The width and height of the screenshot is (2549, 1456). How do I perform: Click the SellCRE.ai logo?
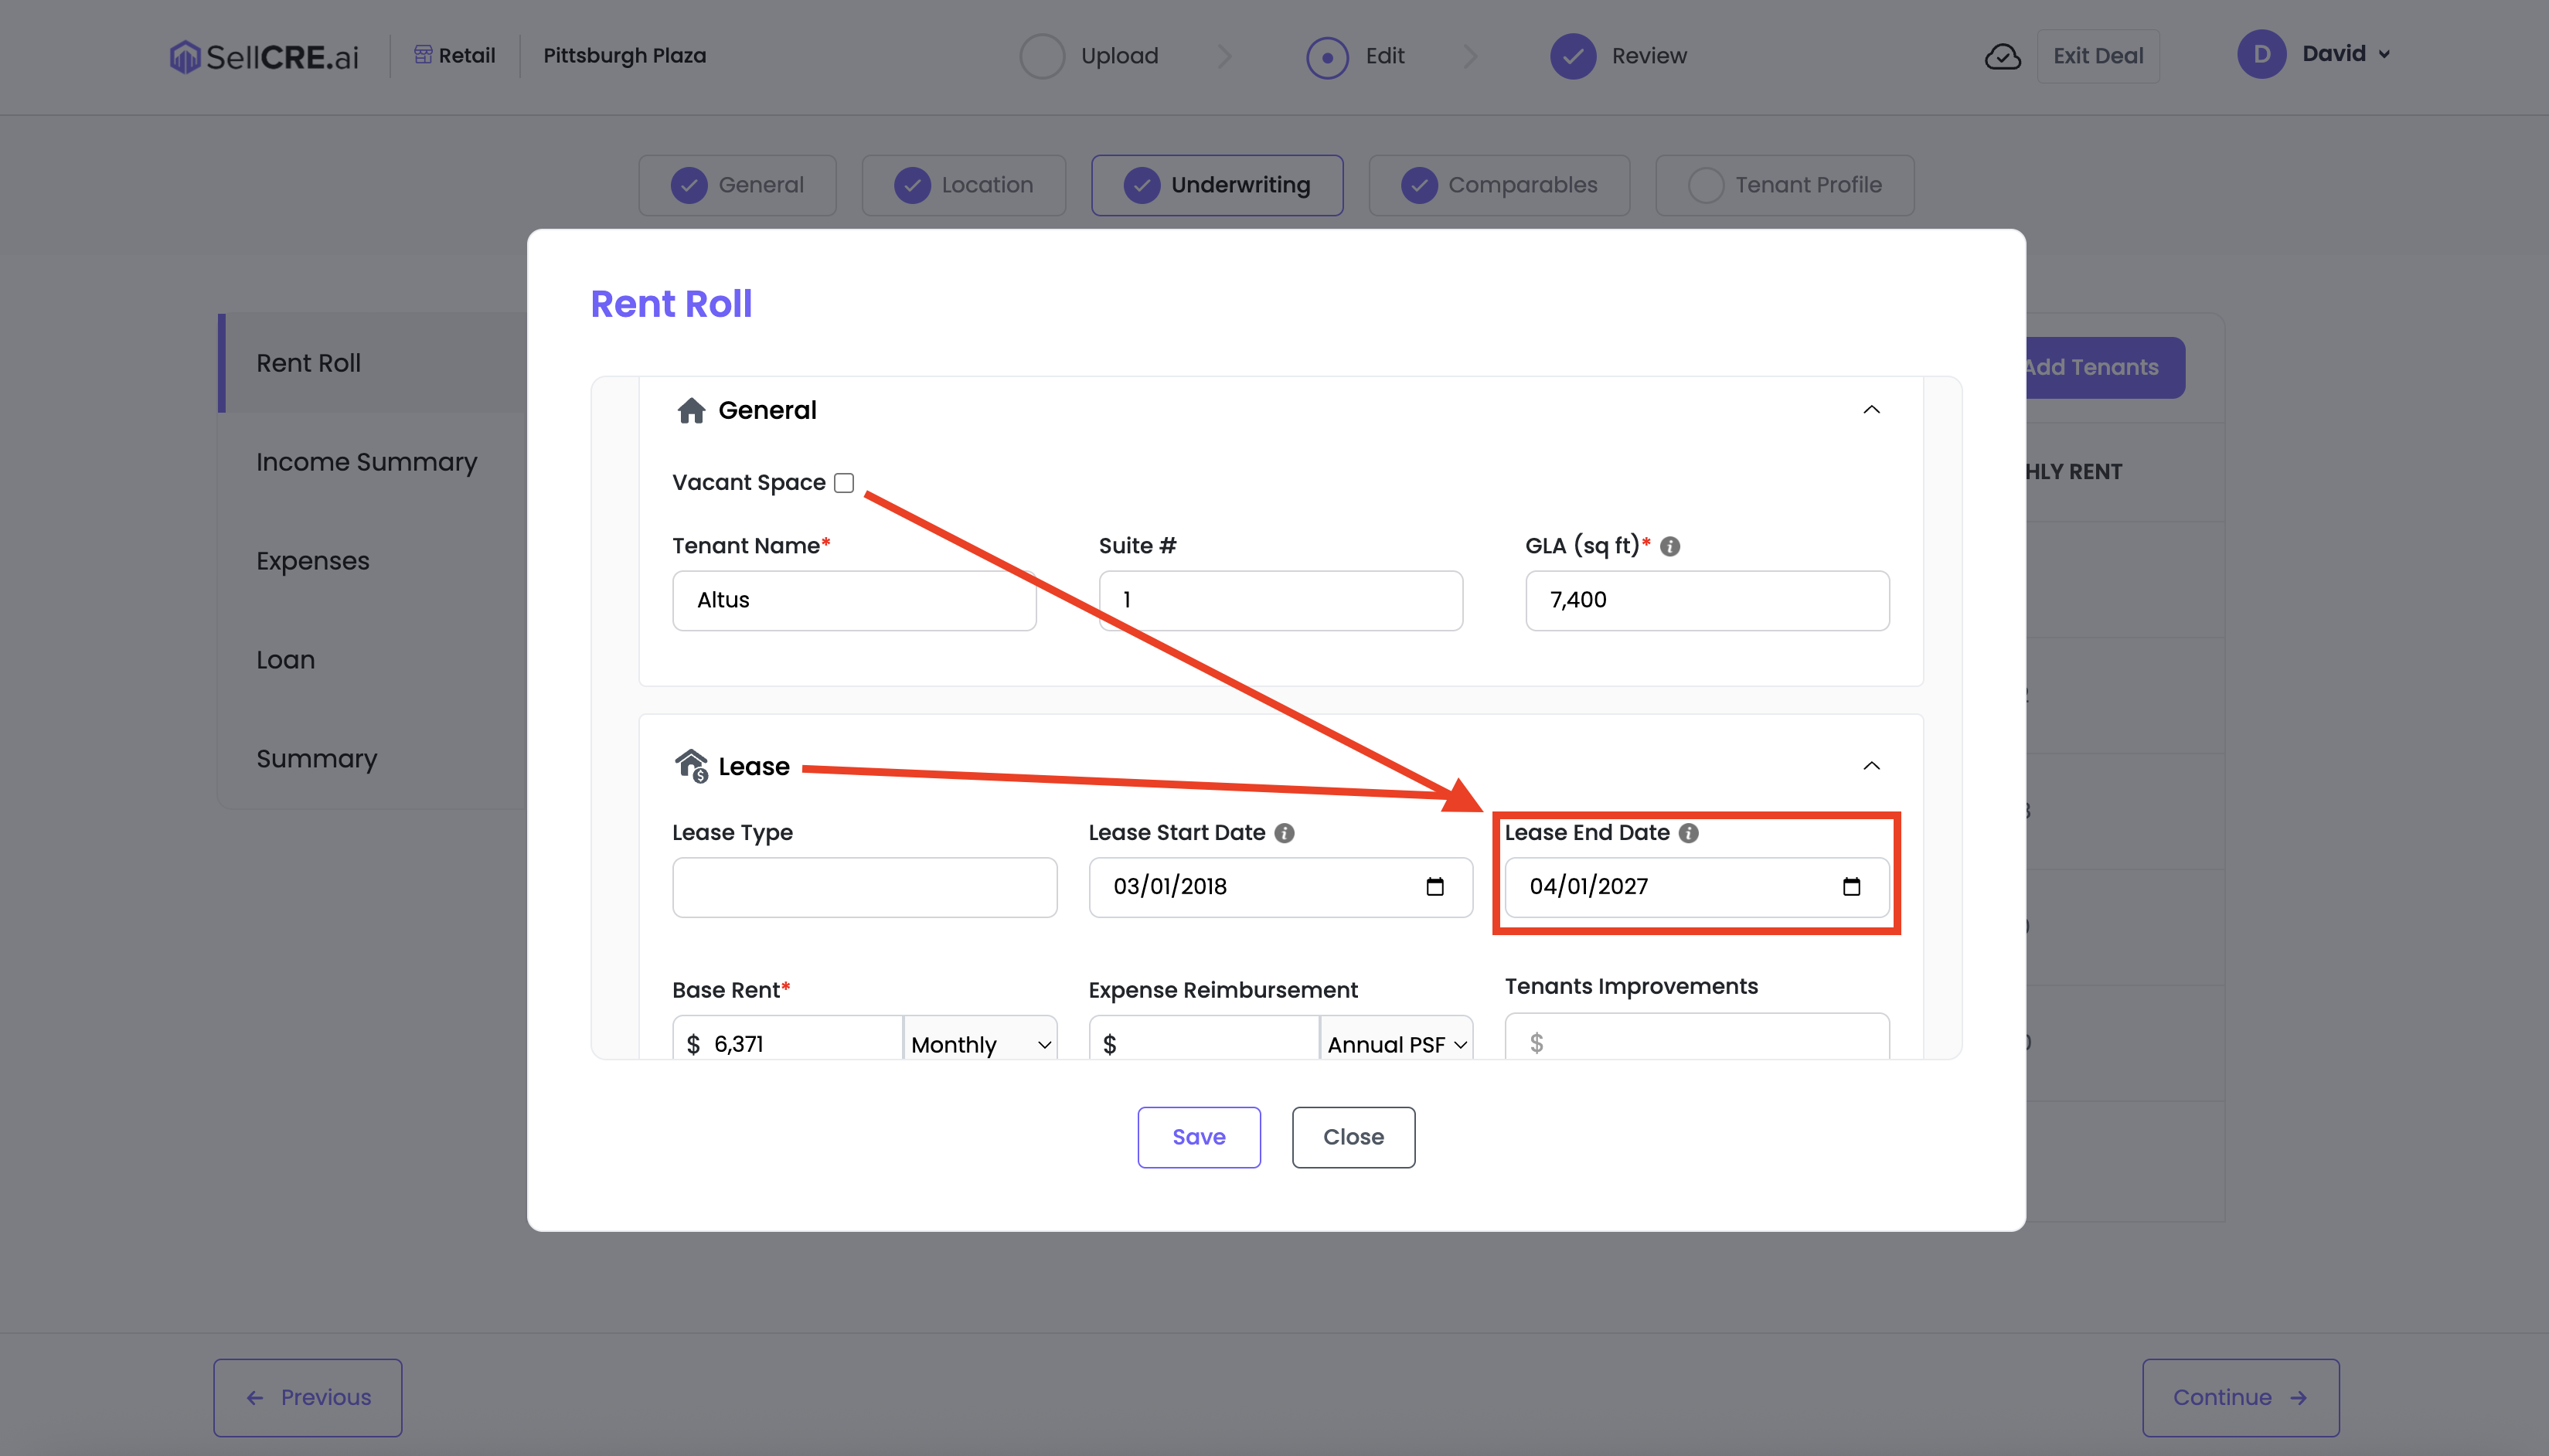264,56
